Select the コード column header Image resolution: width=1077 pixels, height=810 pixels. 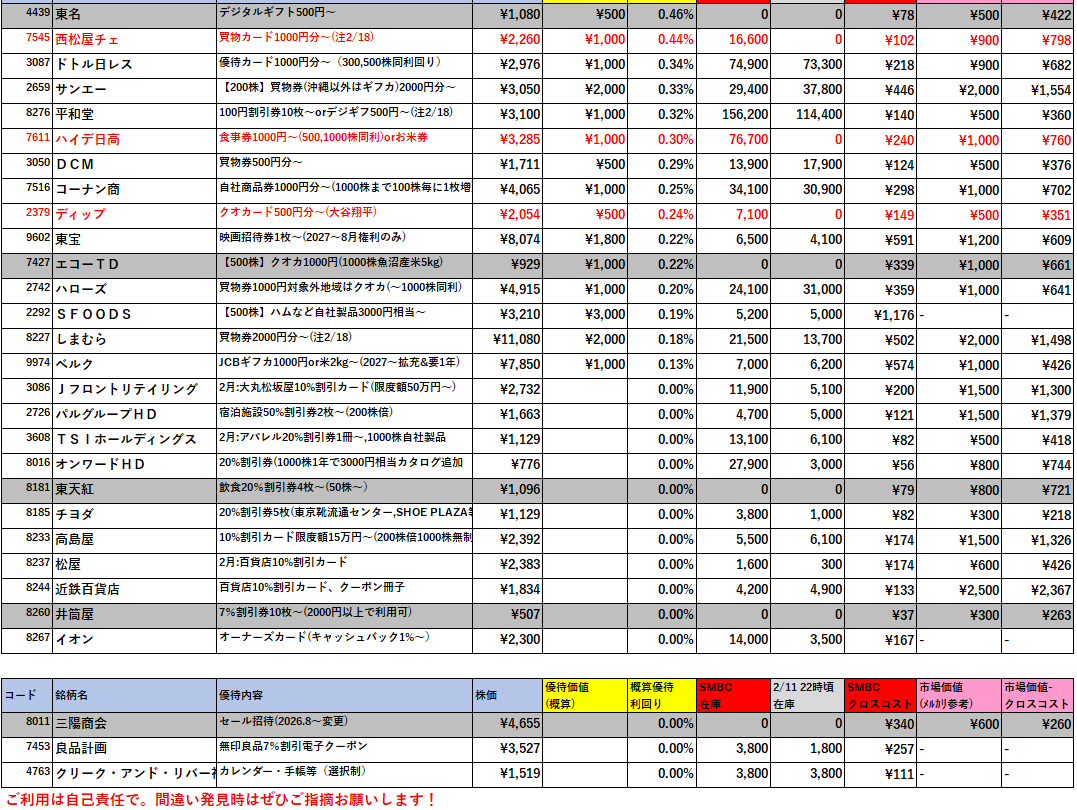point(27,695)
